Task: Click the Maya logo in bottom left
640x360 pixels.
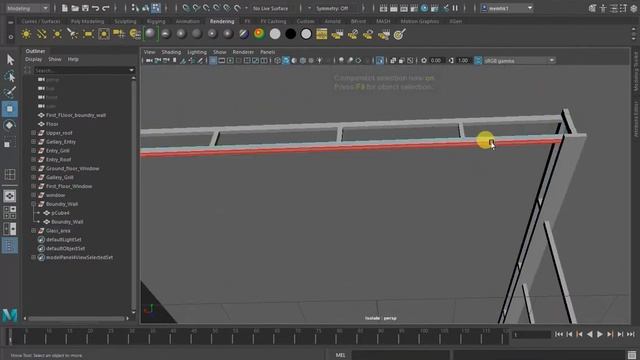Action: point(10,315)
